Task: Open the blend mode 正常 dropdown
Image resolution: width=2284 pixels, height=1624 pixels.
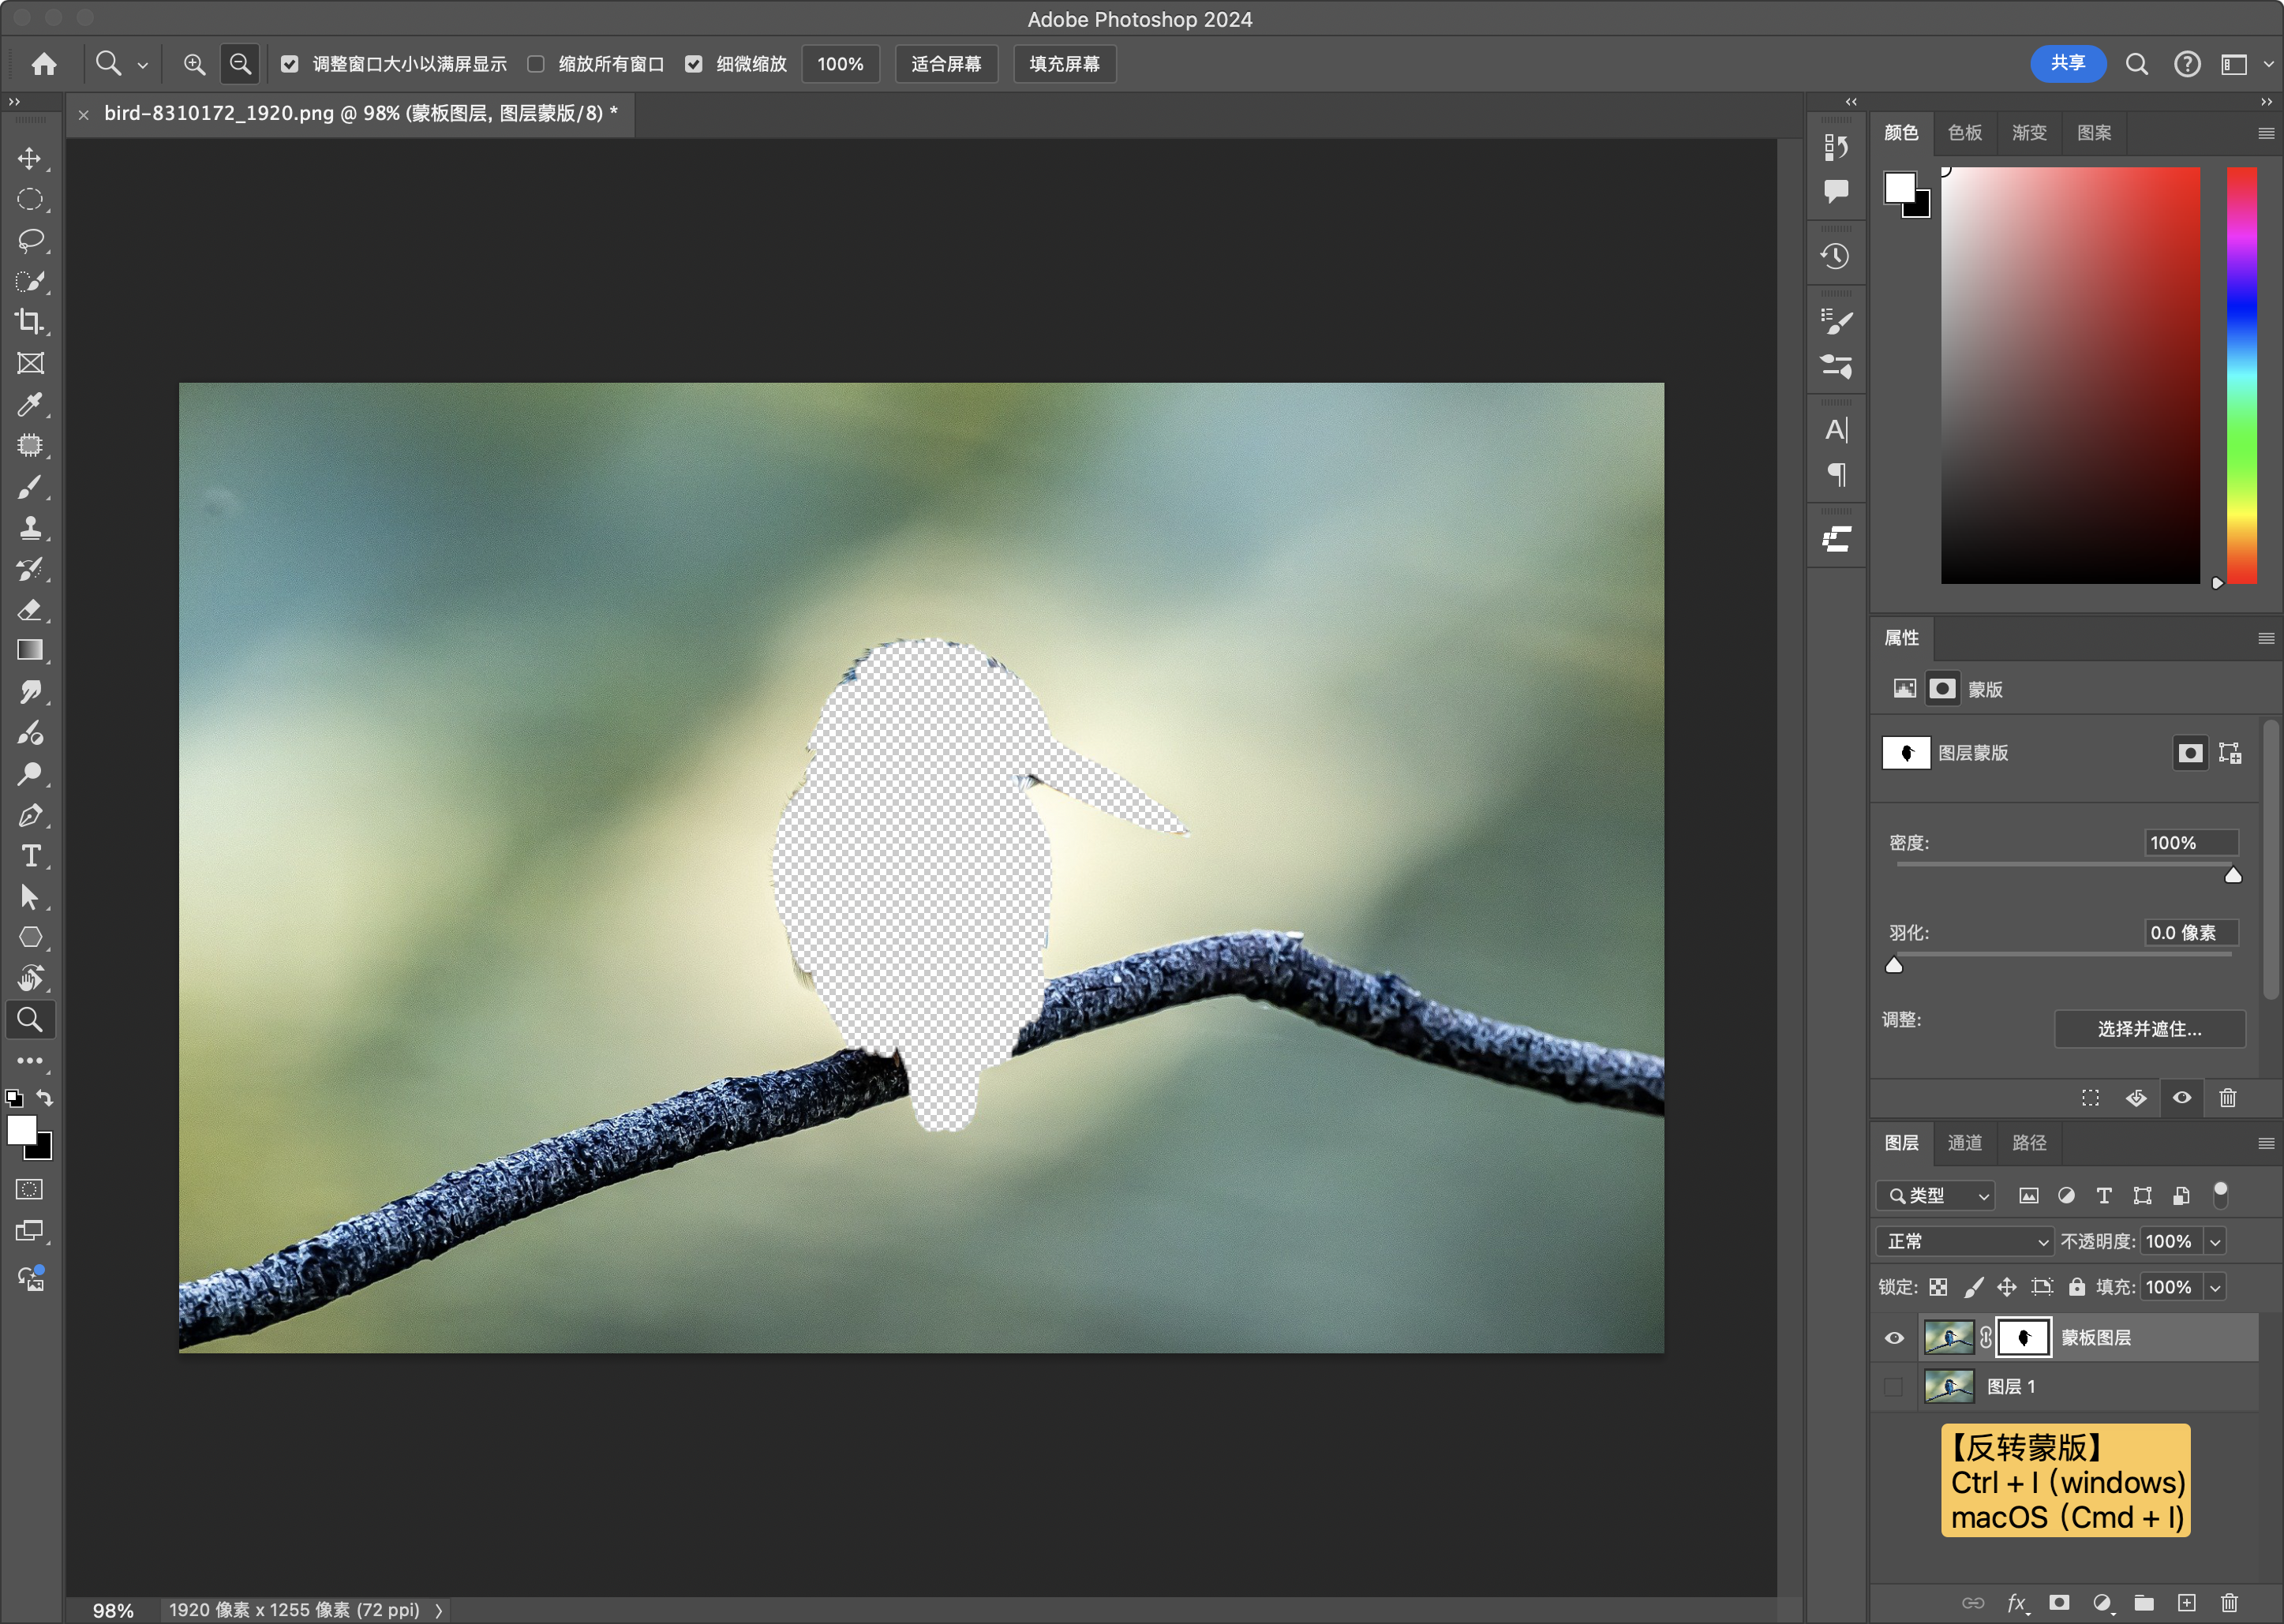Action: click(1964, 1241)
